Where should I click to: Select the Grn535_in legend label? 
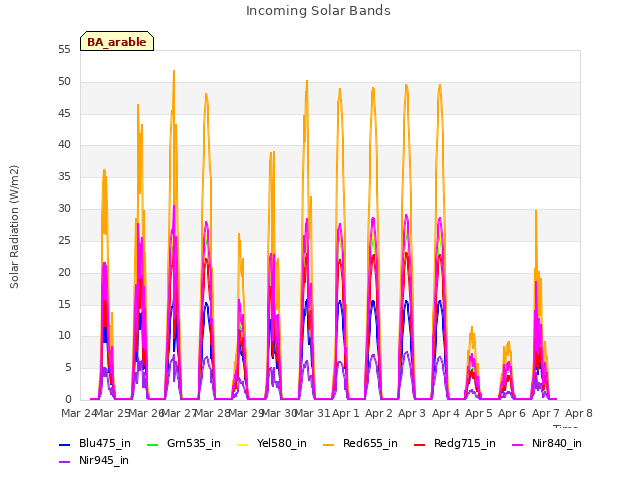pos(194,443)
